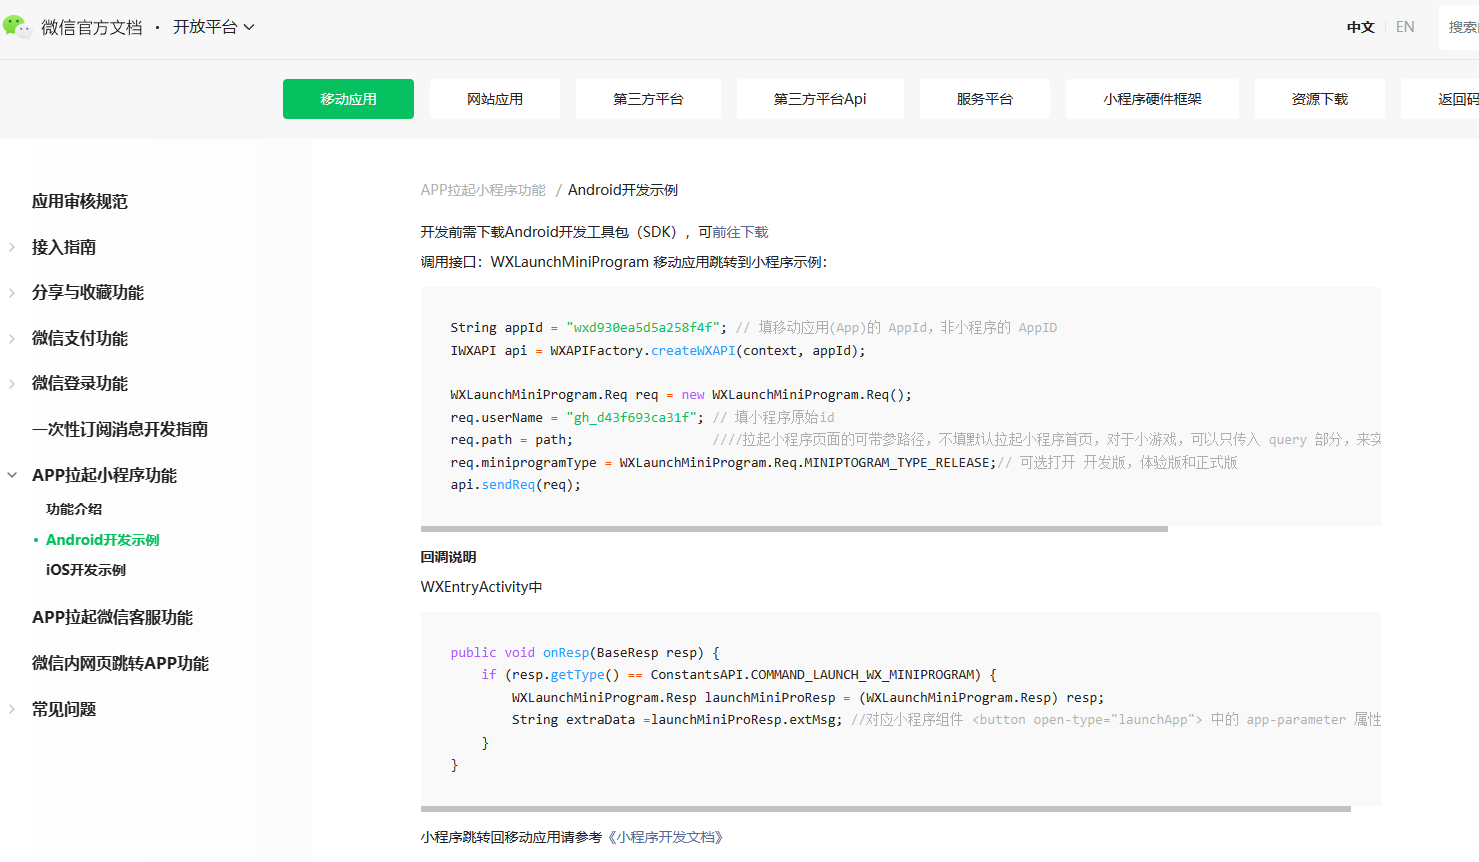The width and height of the screenshot is (1479, 862).
Task: Click horizontal scrollbar of onResp code block
Action: [886, 809]
